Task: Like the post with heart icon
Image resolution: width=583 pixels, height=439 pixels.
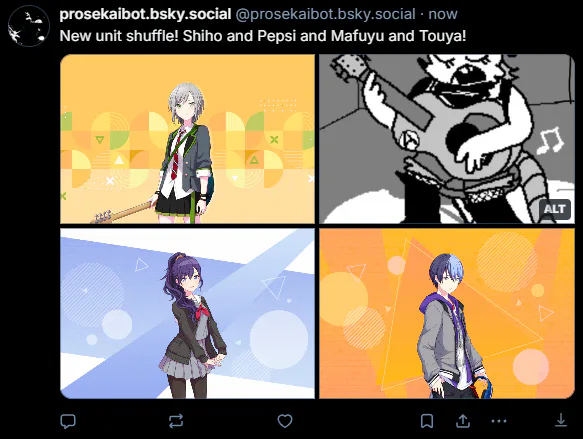Action: click(x=285, y=421)
